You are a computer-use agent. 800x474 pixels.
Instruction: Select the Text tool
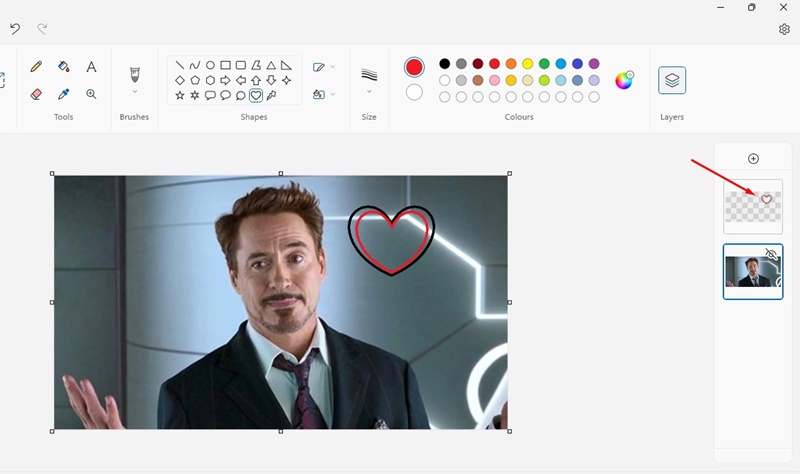click(91, 66)
